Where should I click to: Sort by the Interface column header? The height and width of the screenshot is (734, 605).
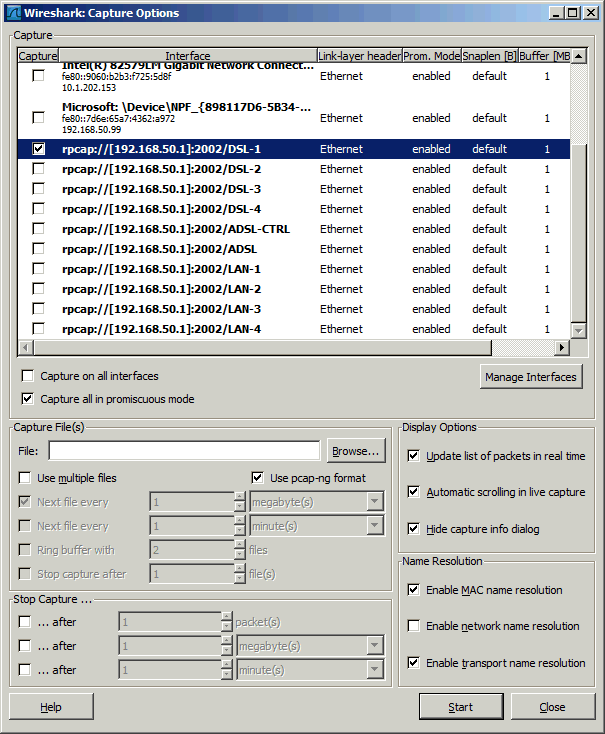[x=187, y=56]
